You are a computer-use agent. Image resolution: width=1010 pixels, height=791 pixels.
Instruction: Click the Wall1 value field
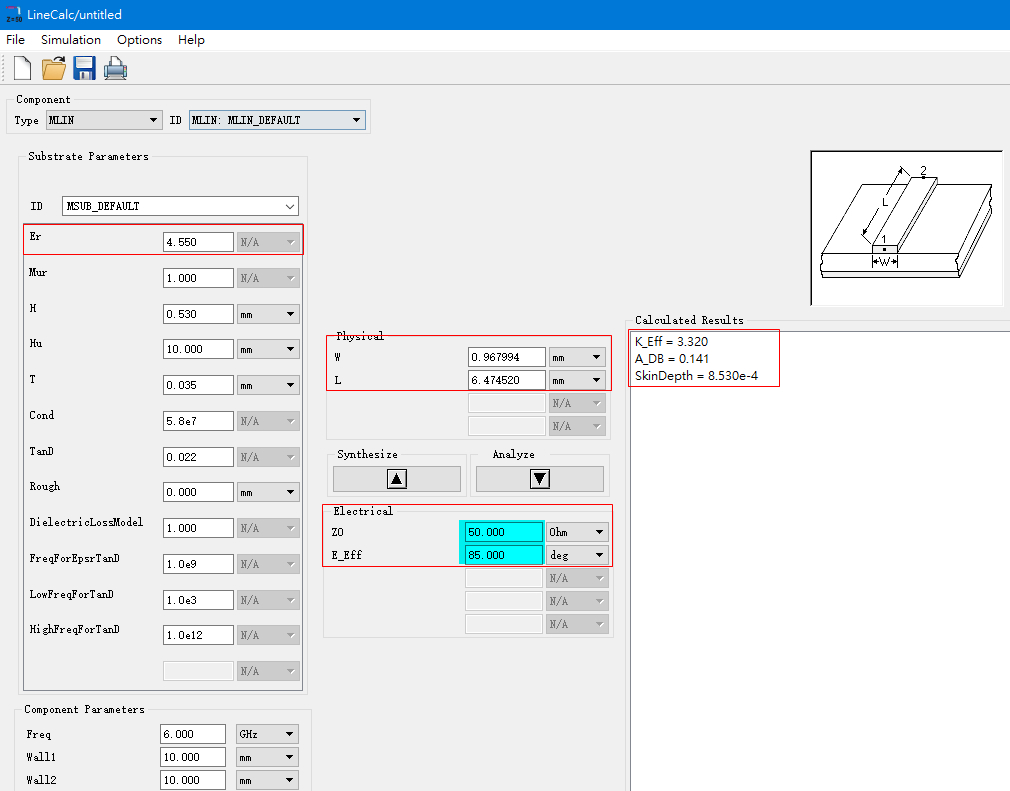point(193,757)
